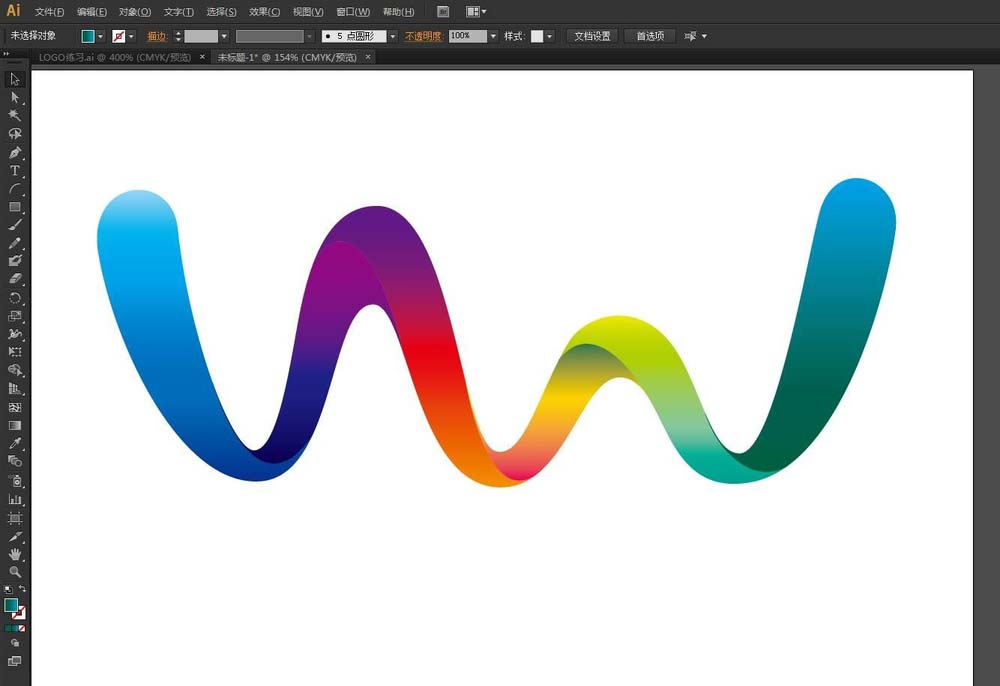The width and height of the screenshot is (1000, 686).
Task: Select the Warp/Width tool
Action: pyautogui.click(x=15, y=334)
